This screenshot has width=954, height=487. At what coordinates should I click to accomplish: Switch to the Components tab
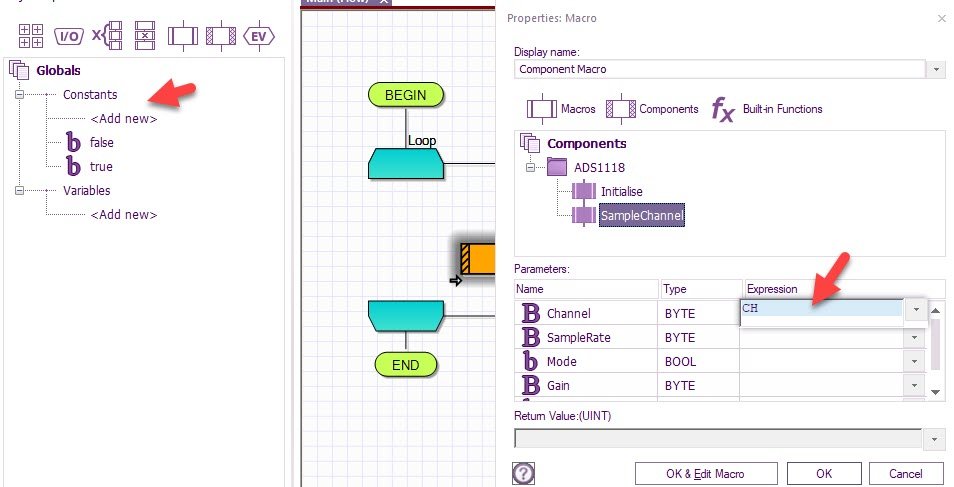[x=653, y=109]
